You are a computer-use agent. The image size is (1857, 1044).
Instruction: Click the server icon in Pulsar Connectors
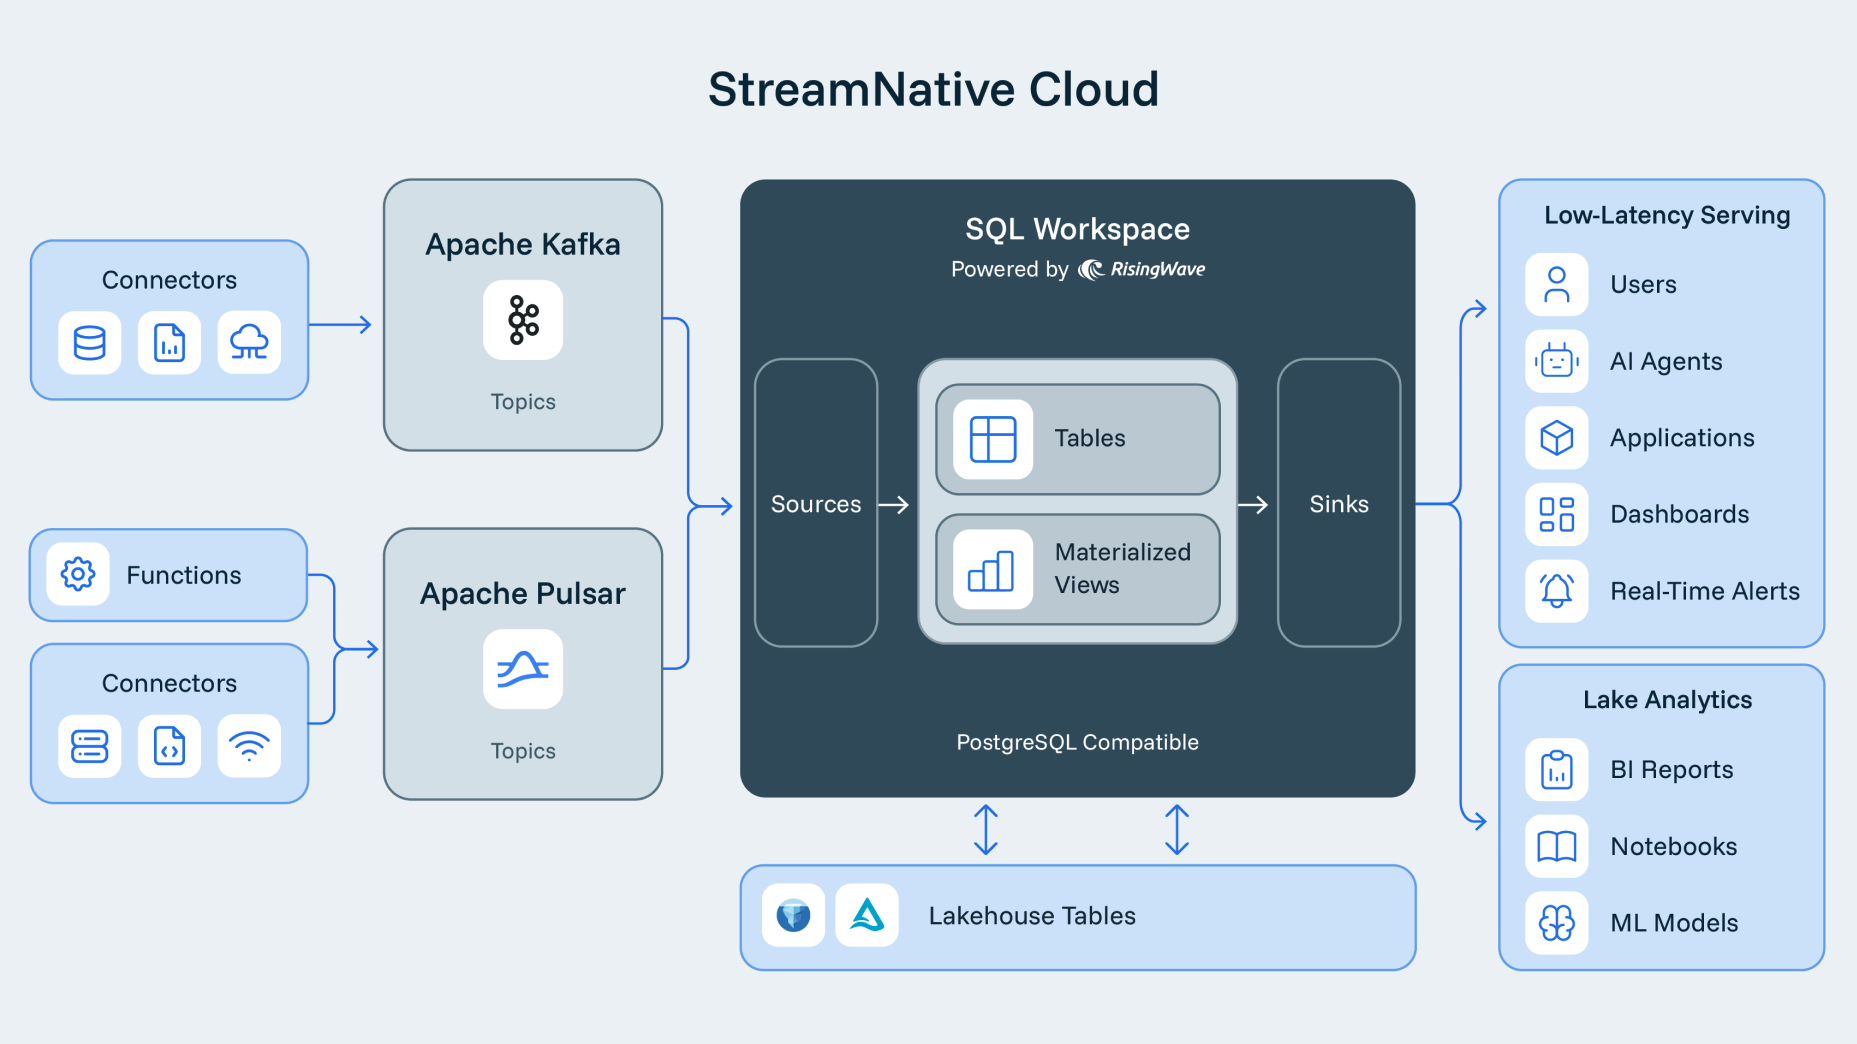90,746
